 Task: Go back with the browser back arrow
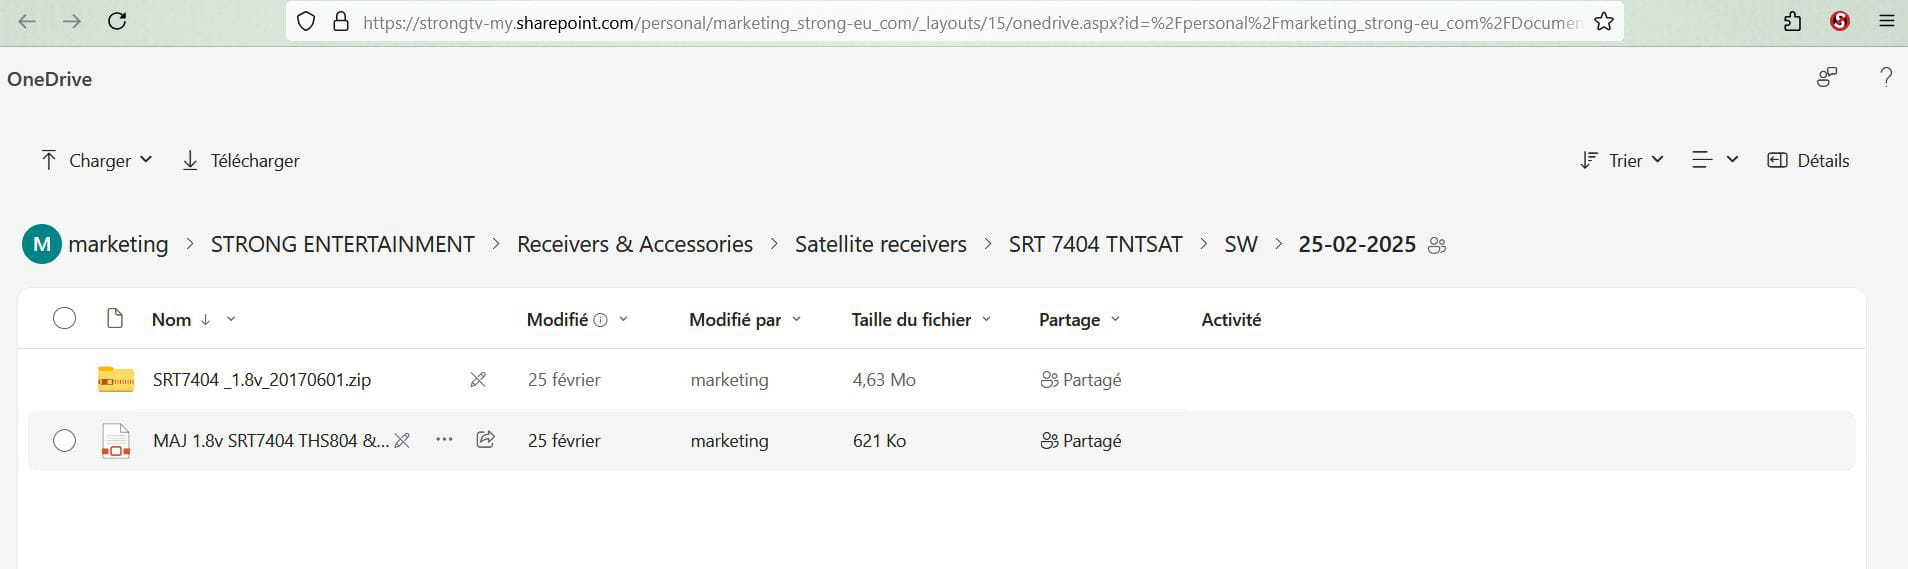point(27,21)
